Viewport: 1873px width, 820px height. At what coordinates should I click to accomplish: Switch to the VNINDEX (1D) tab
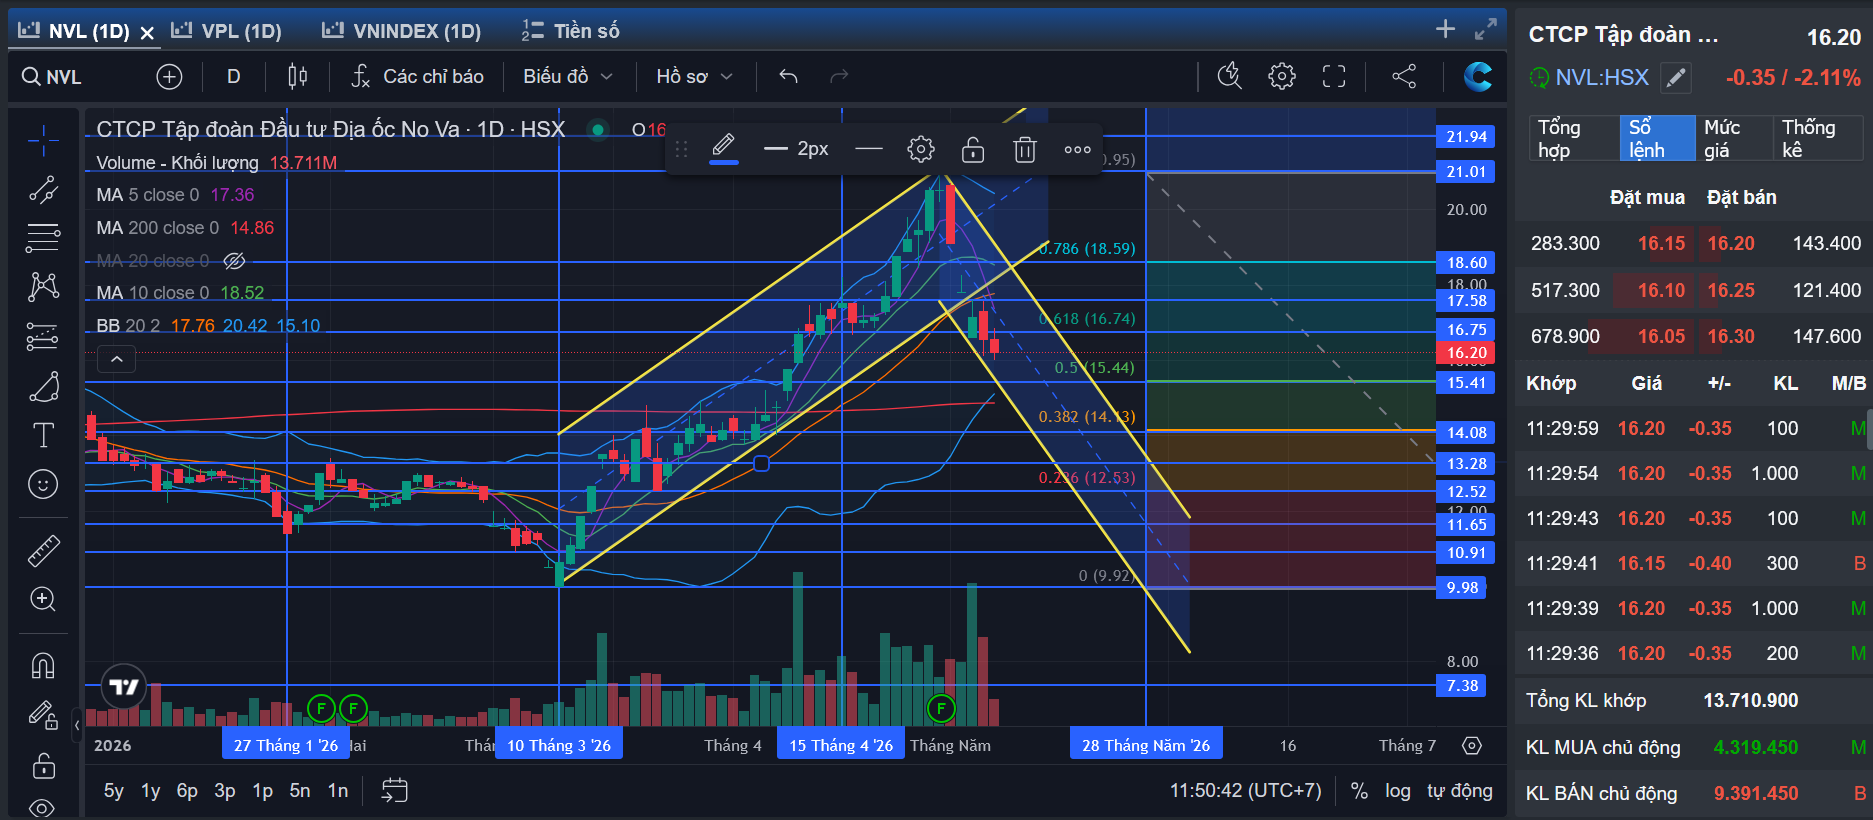click(x=402, y=31)
